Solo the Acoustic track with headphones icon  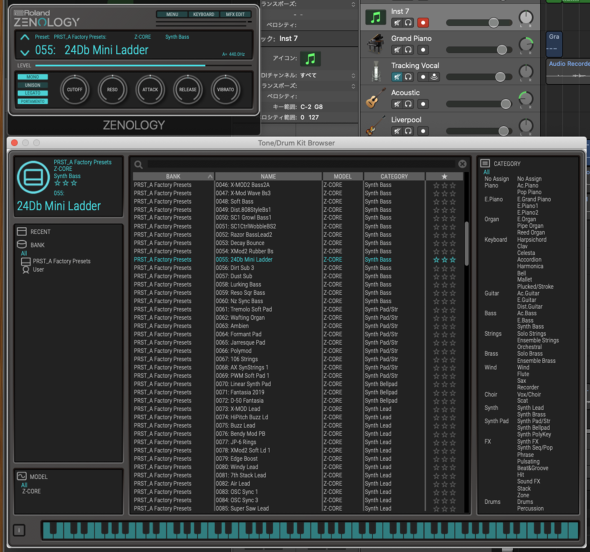(408, 104)
